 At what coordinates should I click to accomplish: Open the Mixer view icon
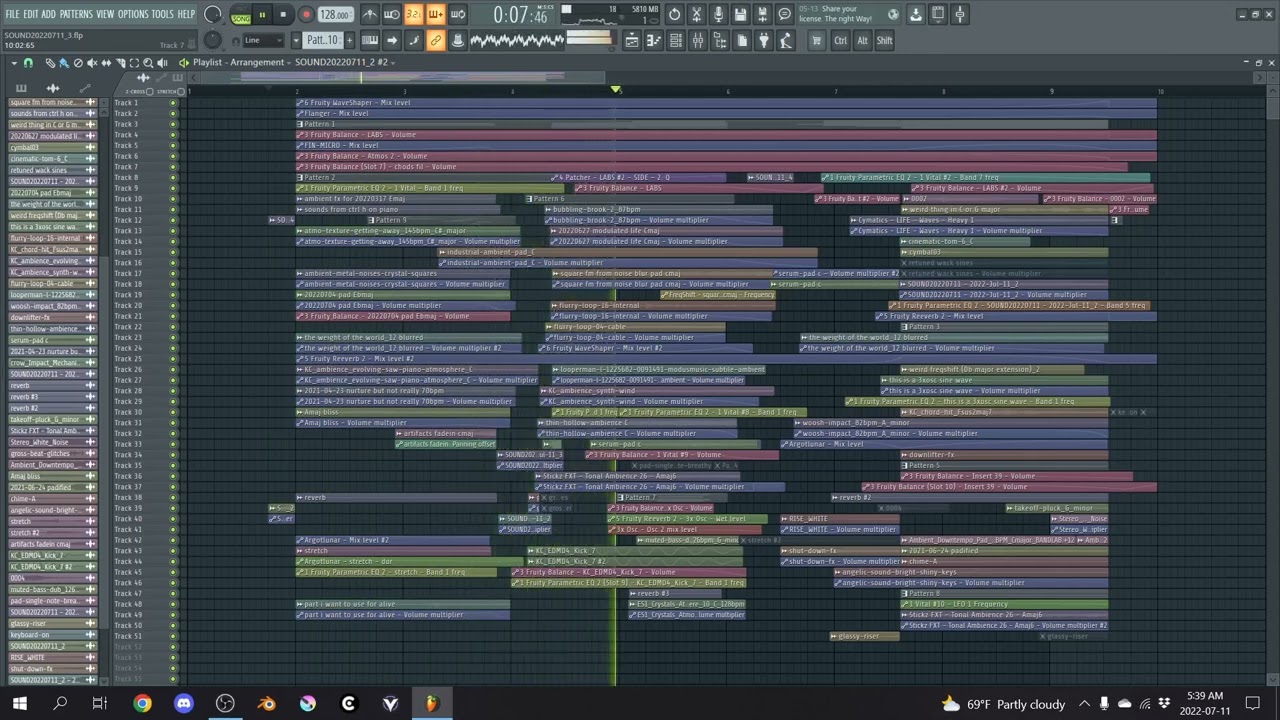697,40
